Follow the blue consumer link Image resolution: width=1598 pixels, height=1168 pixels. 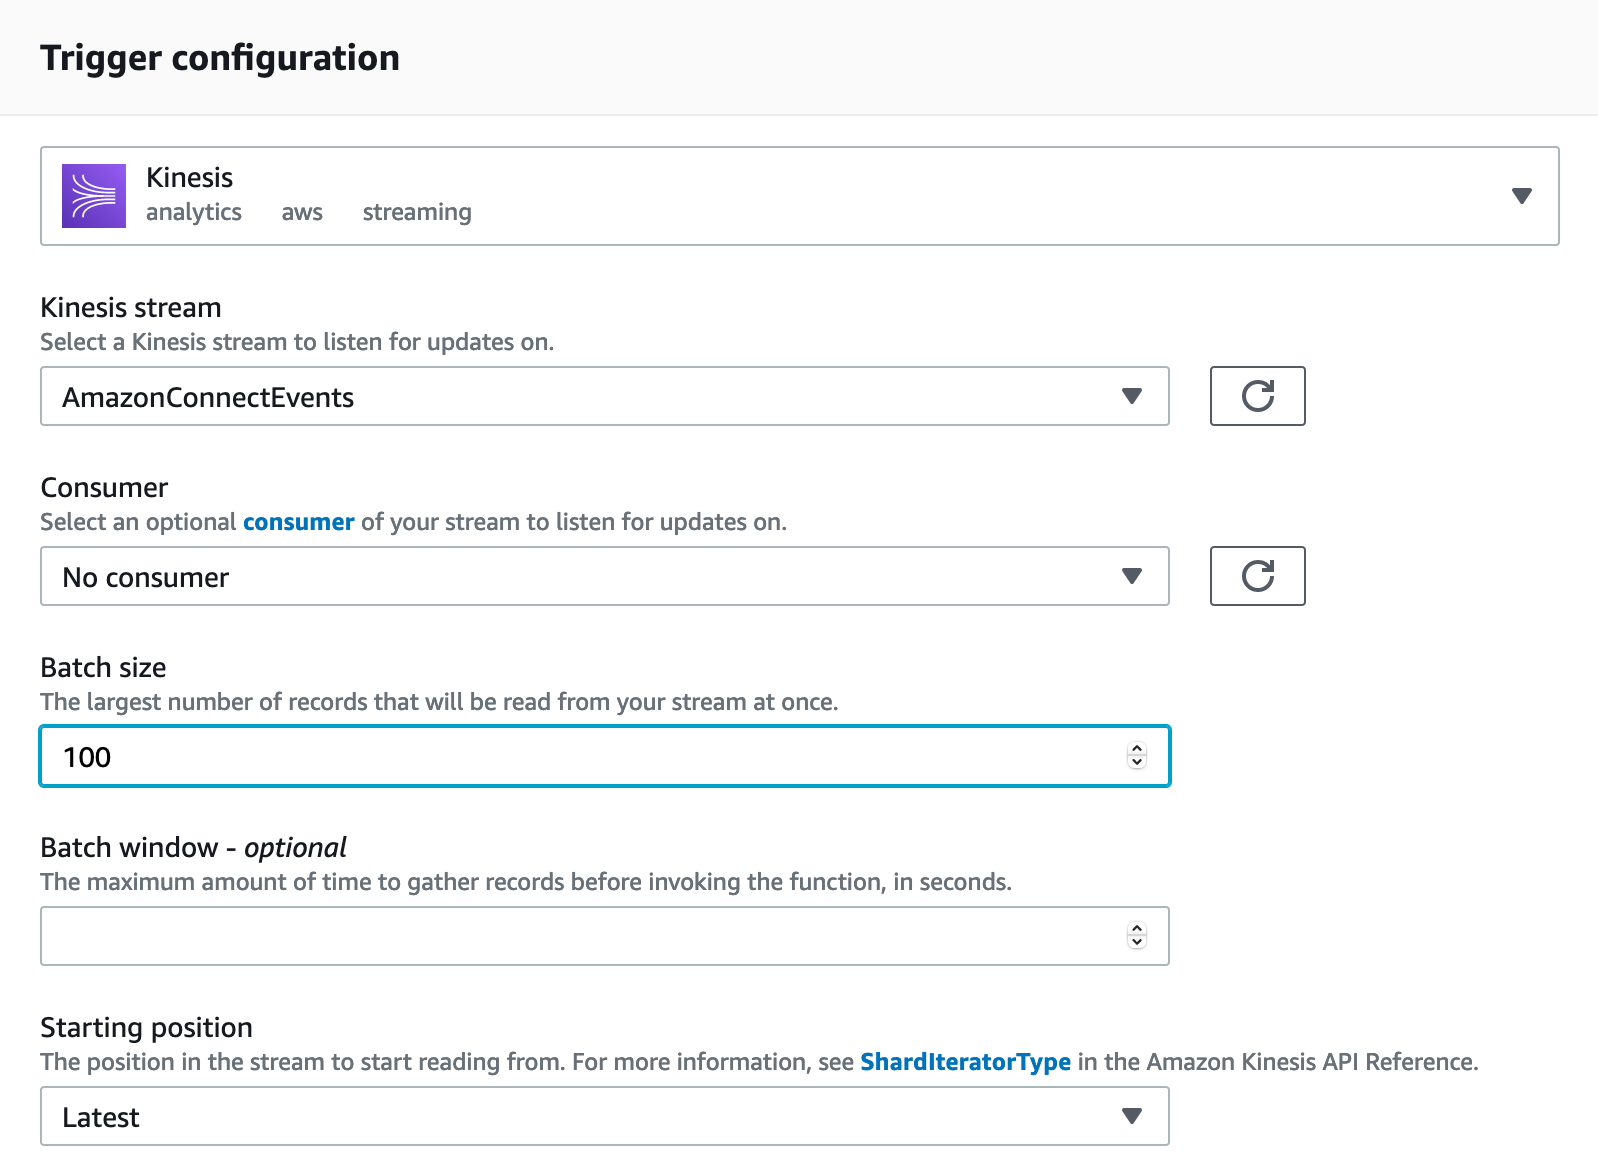(x=298, y=522)
